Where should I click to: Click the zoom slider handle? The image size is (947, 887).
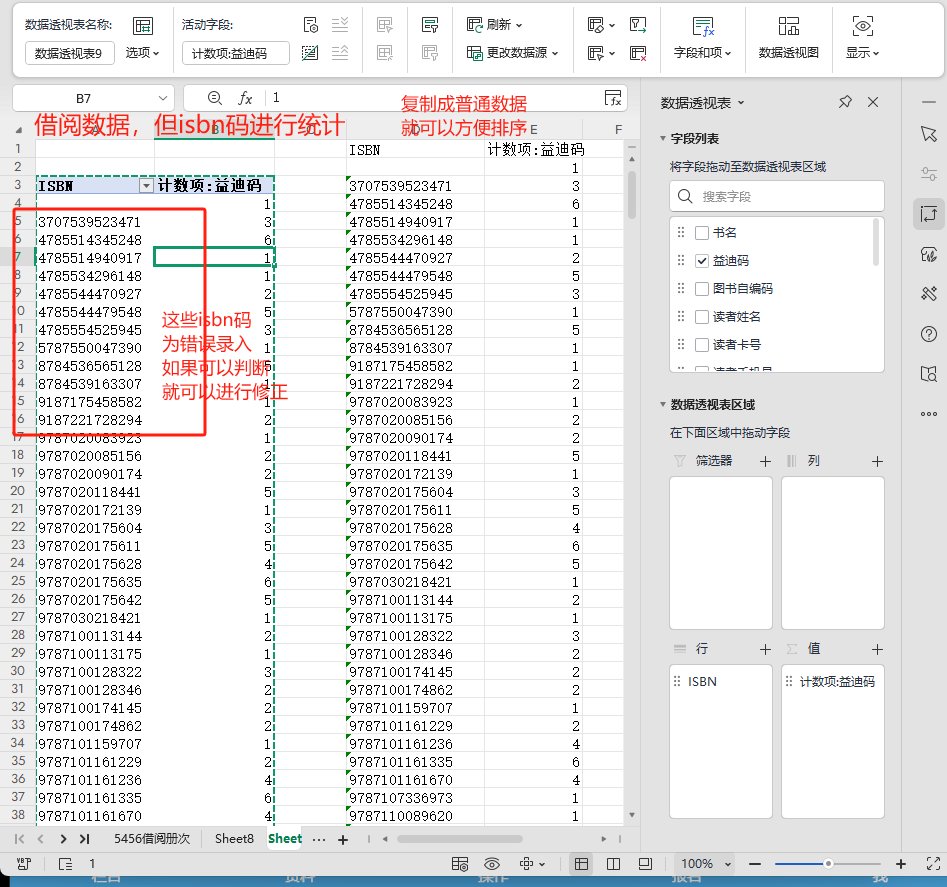click(828, 864)
